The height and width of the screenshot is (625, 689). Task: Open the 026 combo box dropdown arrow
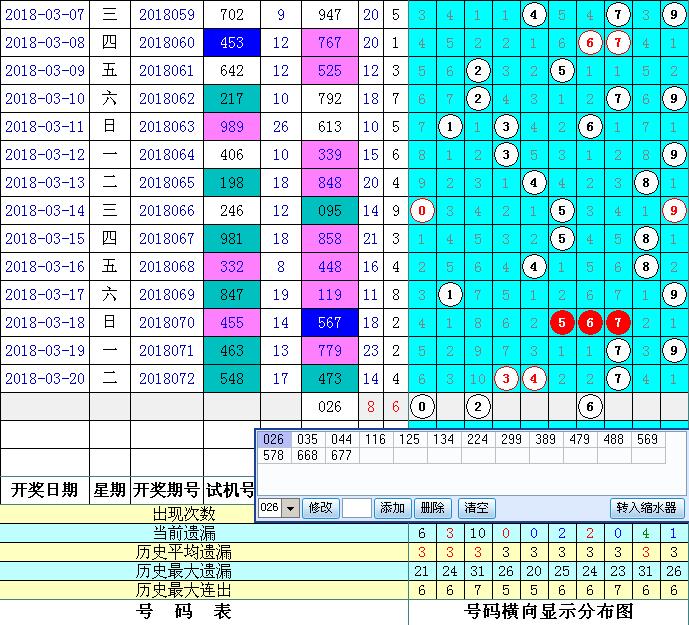[291, 508]
